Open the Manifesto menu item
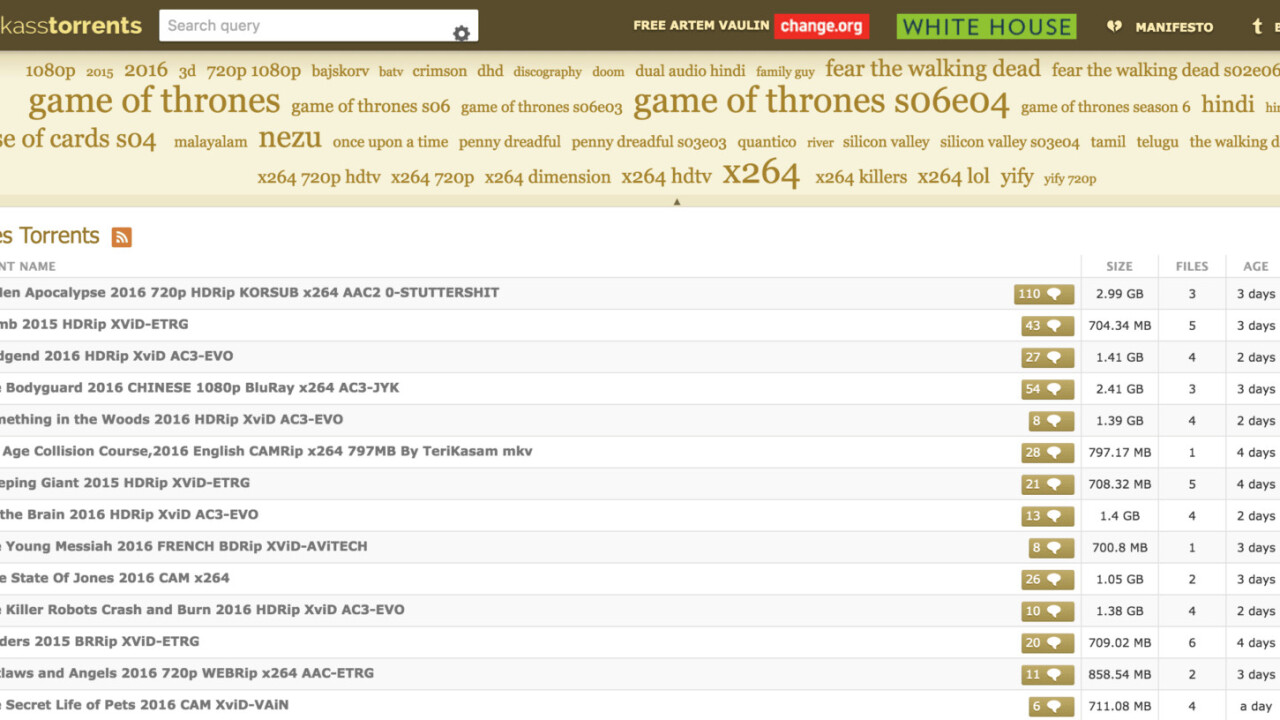The height and width of the screenshot is (720, 1280). [x=1174, y=27]
